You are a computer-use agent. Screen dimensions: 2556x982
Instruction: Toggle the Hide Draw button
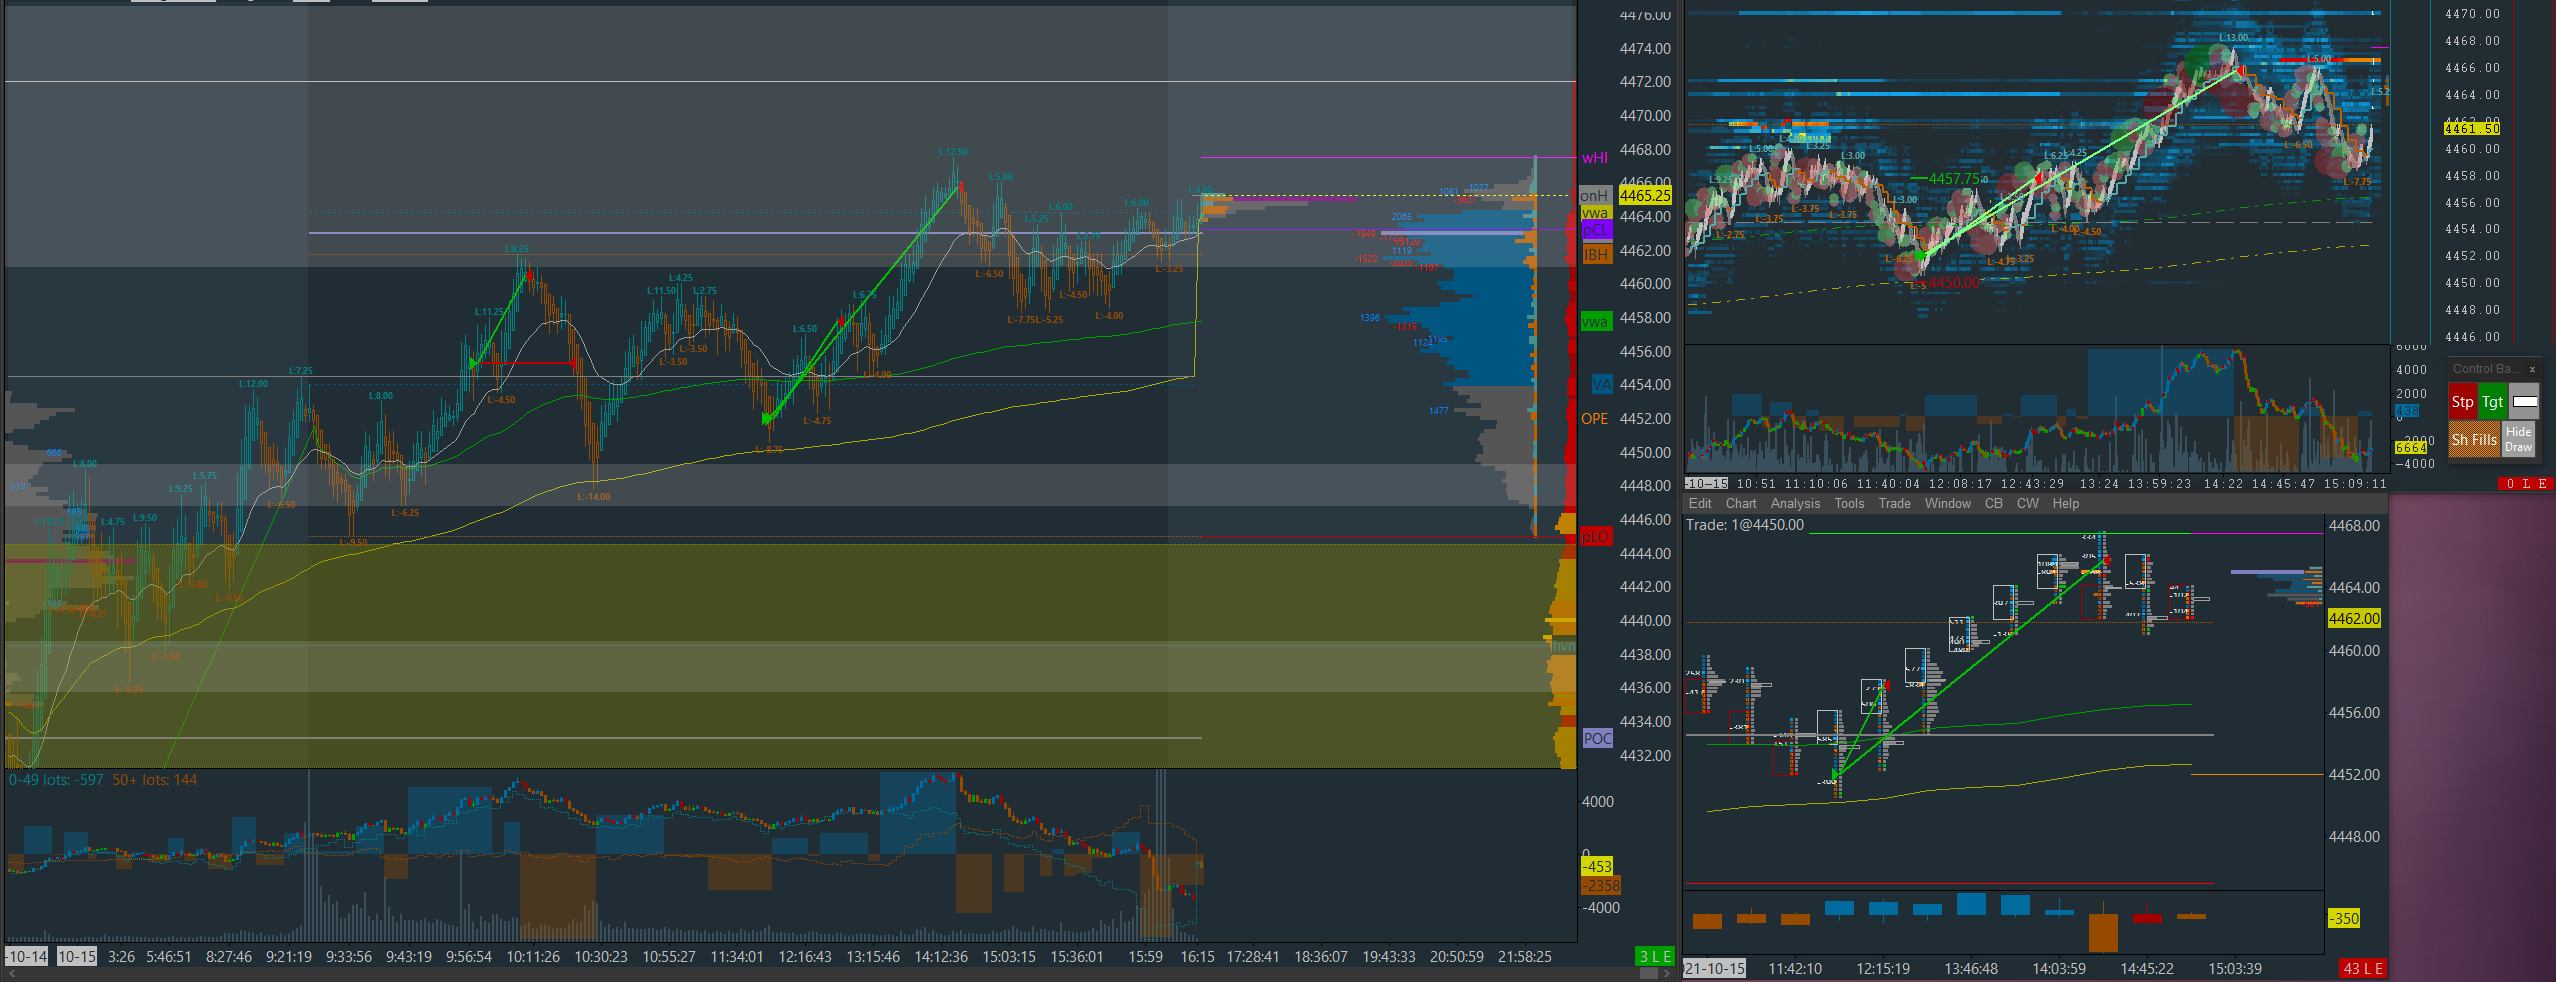pos(2518,439)
